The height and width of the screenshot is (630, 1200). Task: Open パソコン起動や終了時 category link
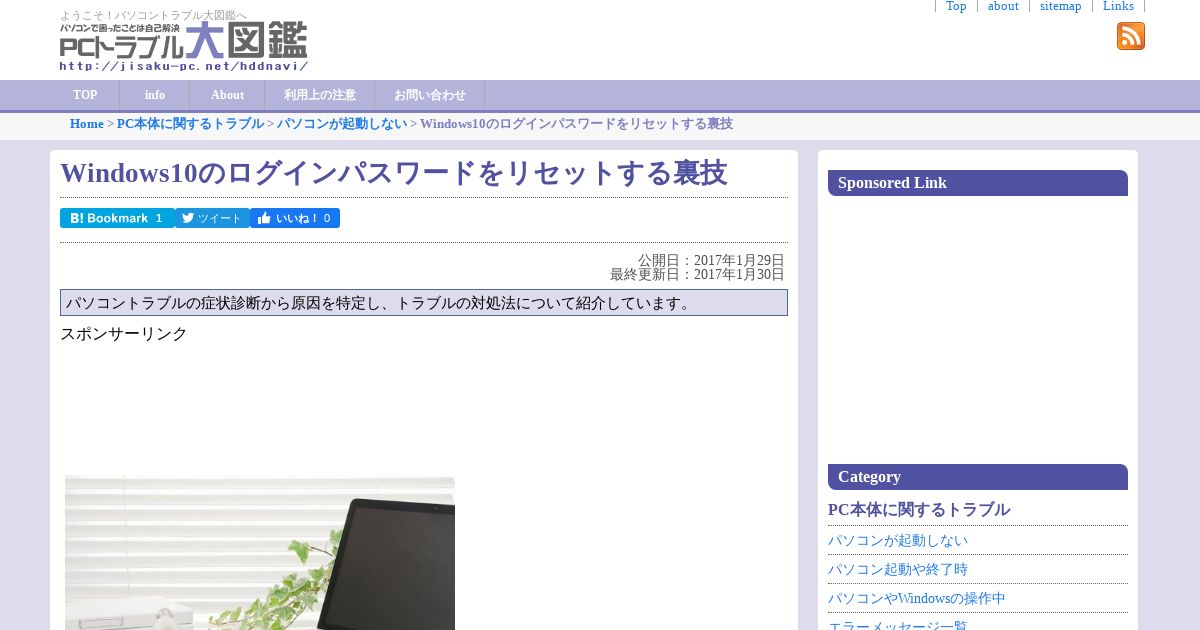(x=898, y=569)
